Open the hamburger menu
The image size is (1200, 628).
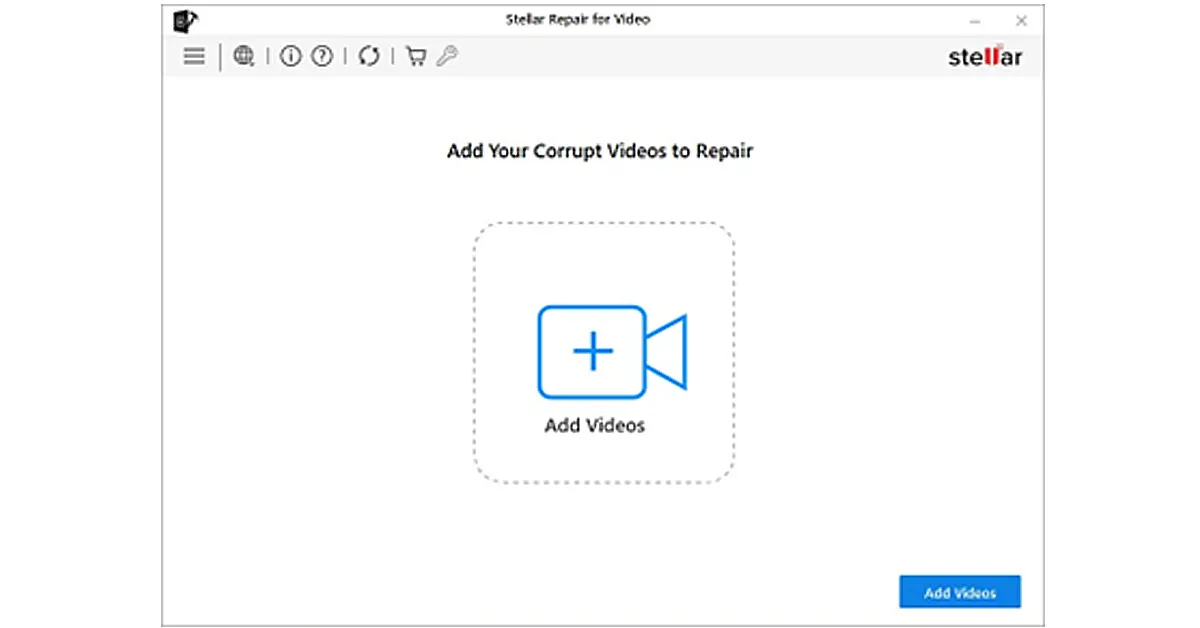pos(194,57)
